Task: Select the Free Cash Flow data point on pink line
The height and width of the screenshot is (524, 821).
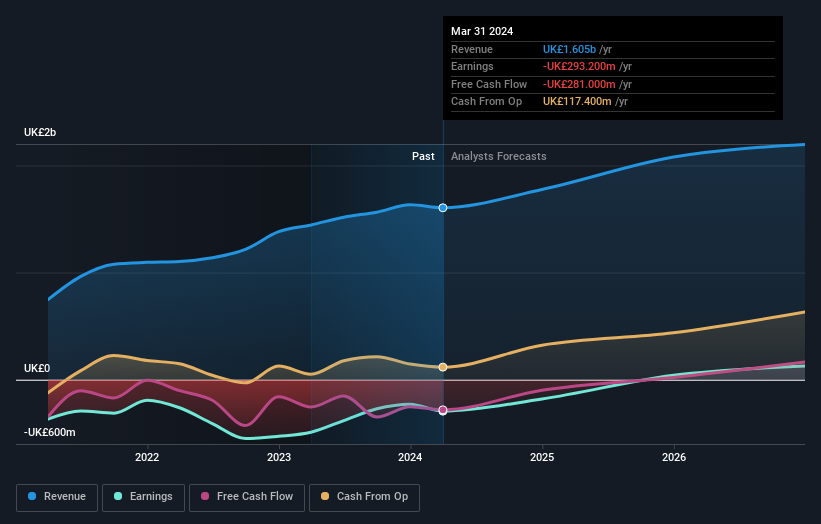Action: (443, 410)
